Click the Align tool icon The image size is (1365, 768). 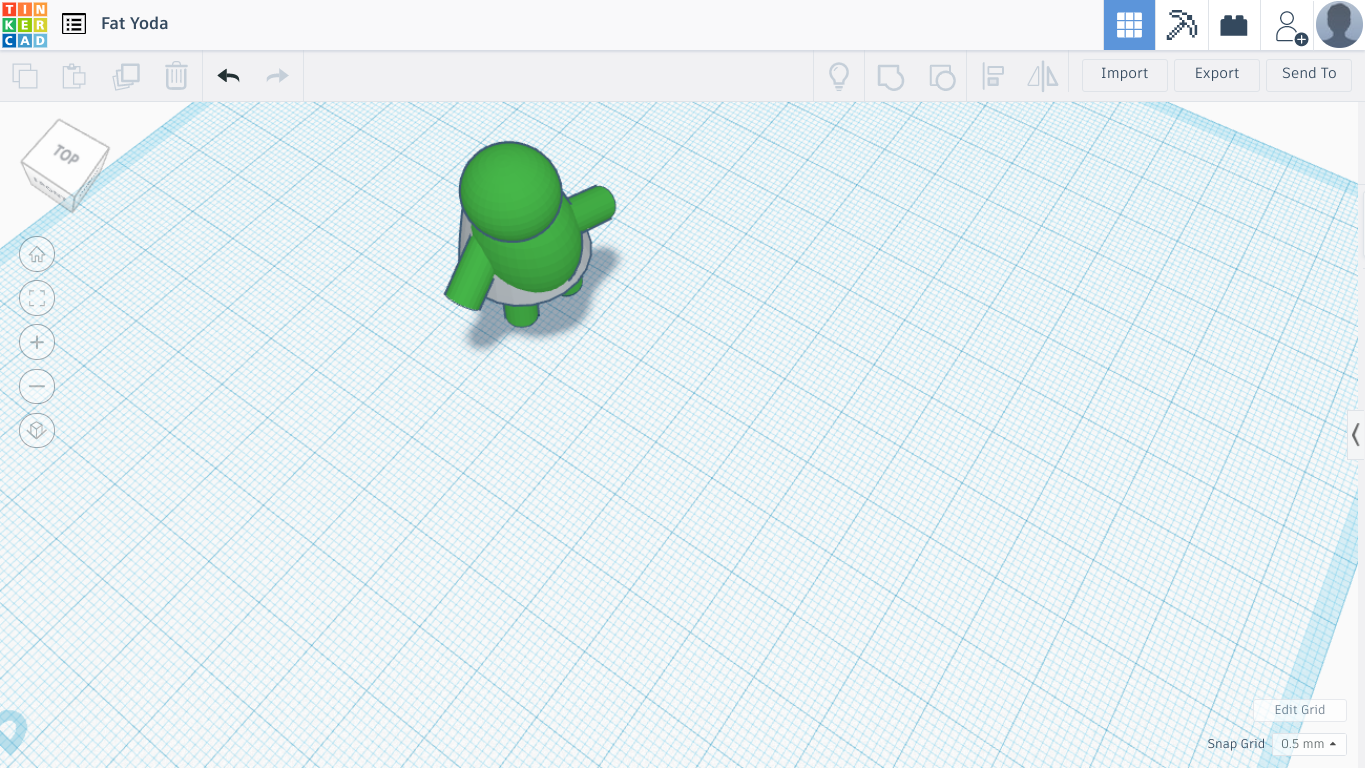point(993,76)
